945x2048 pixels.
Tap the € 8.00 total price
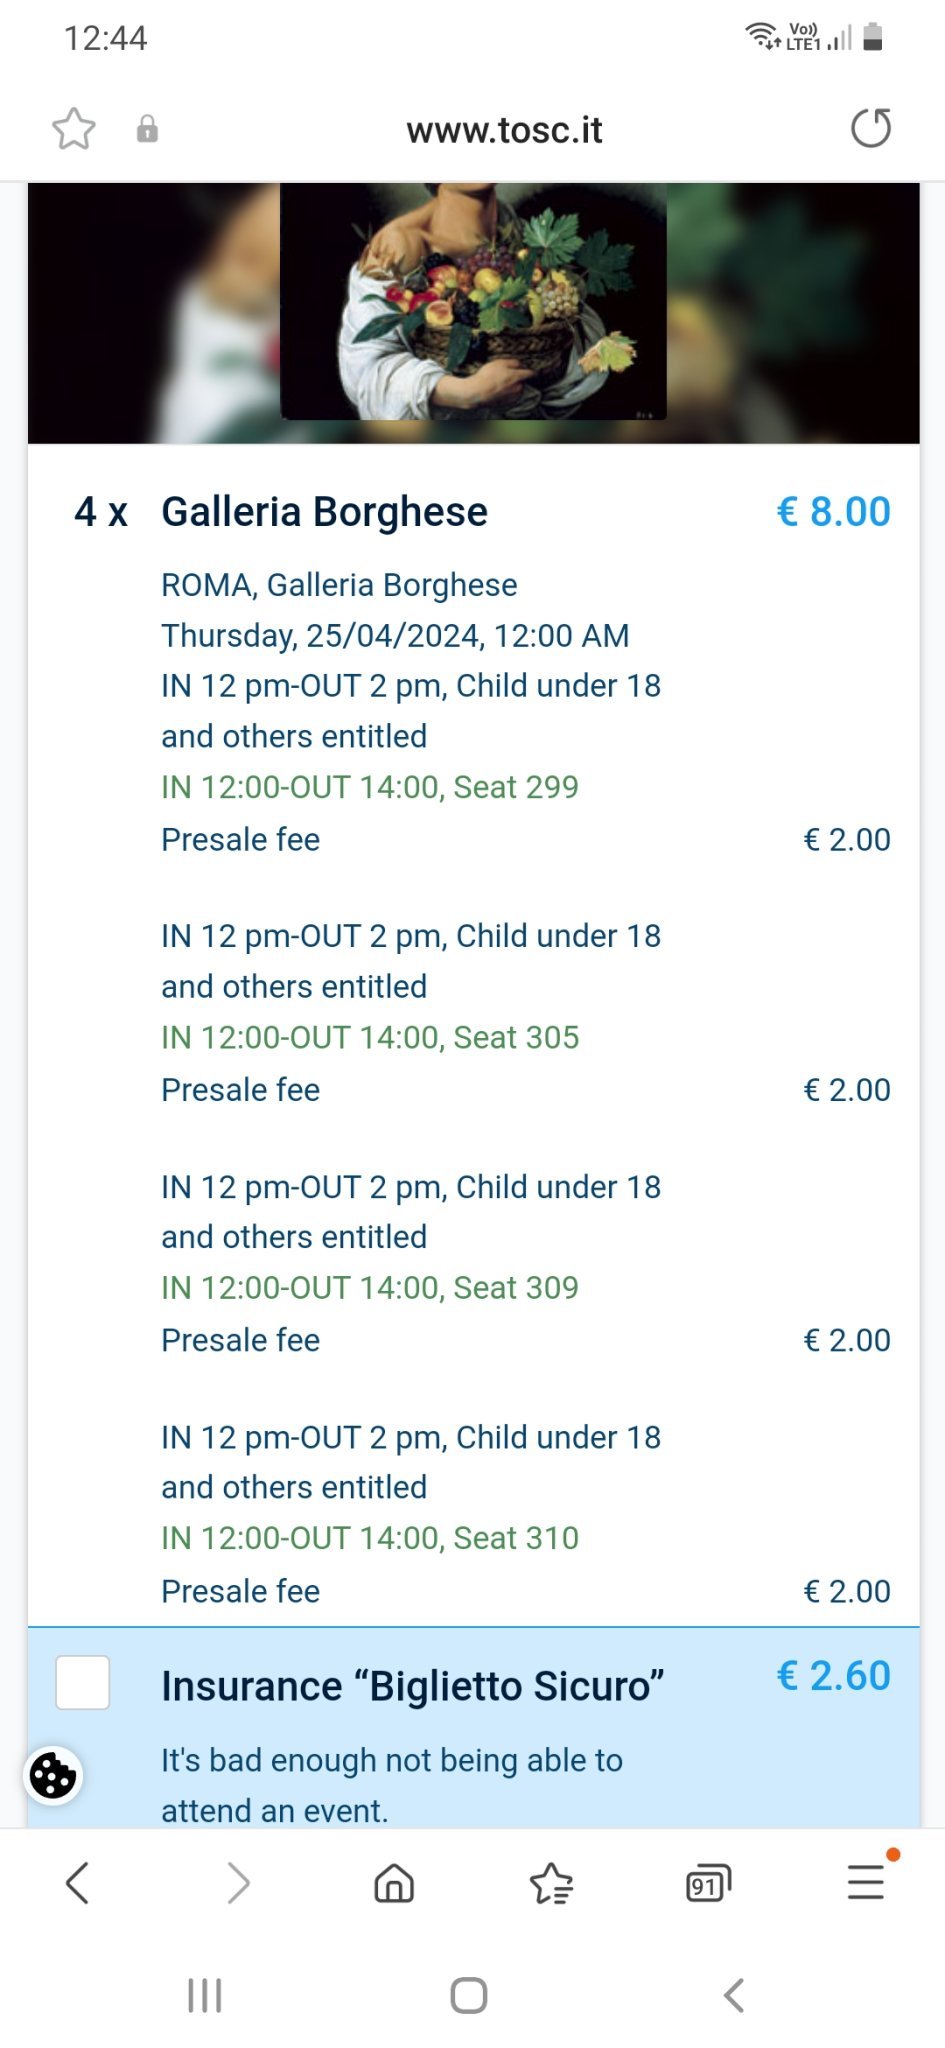pyautogui.click(x=833, y=512)
